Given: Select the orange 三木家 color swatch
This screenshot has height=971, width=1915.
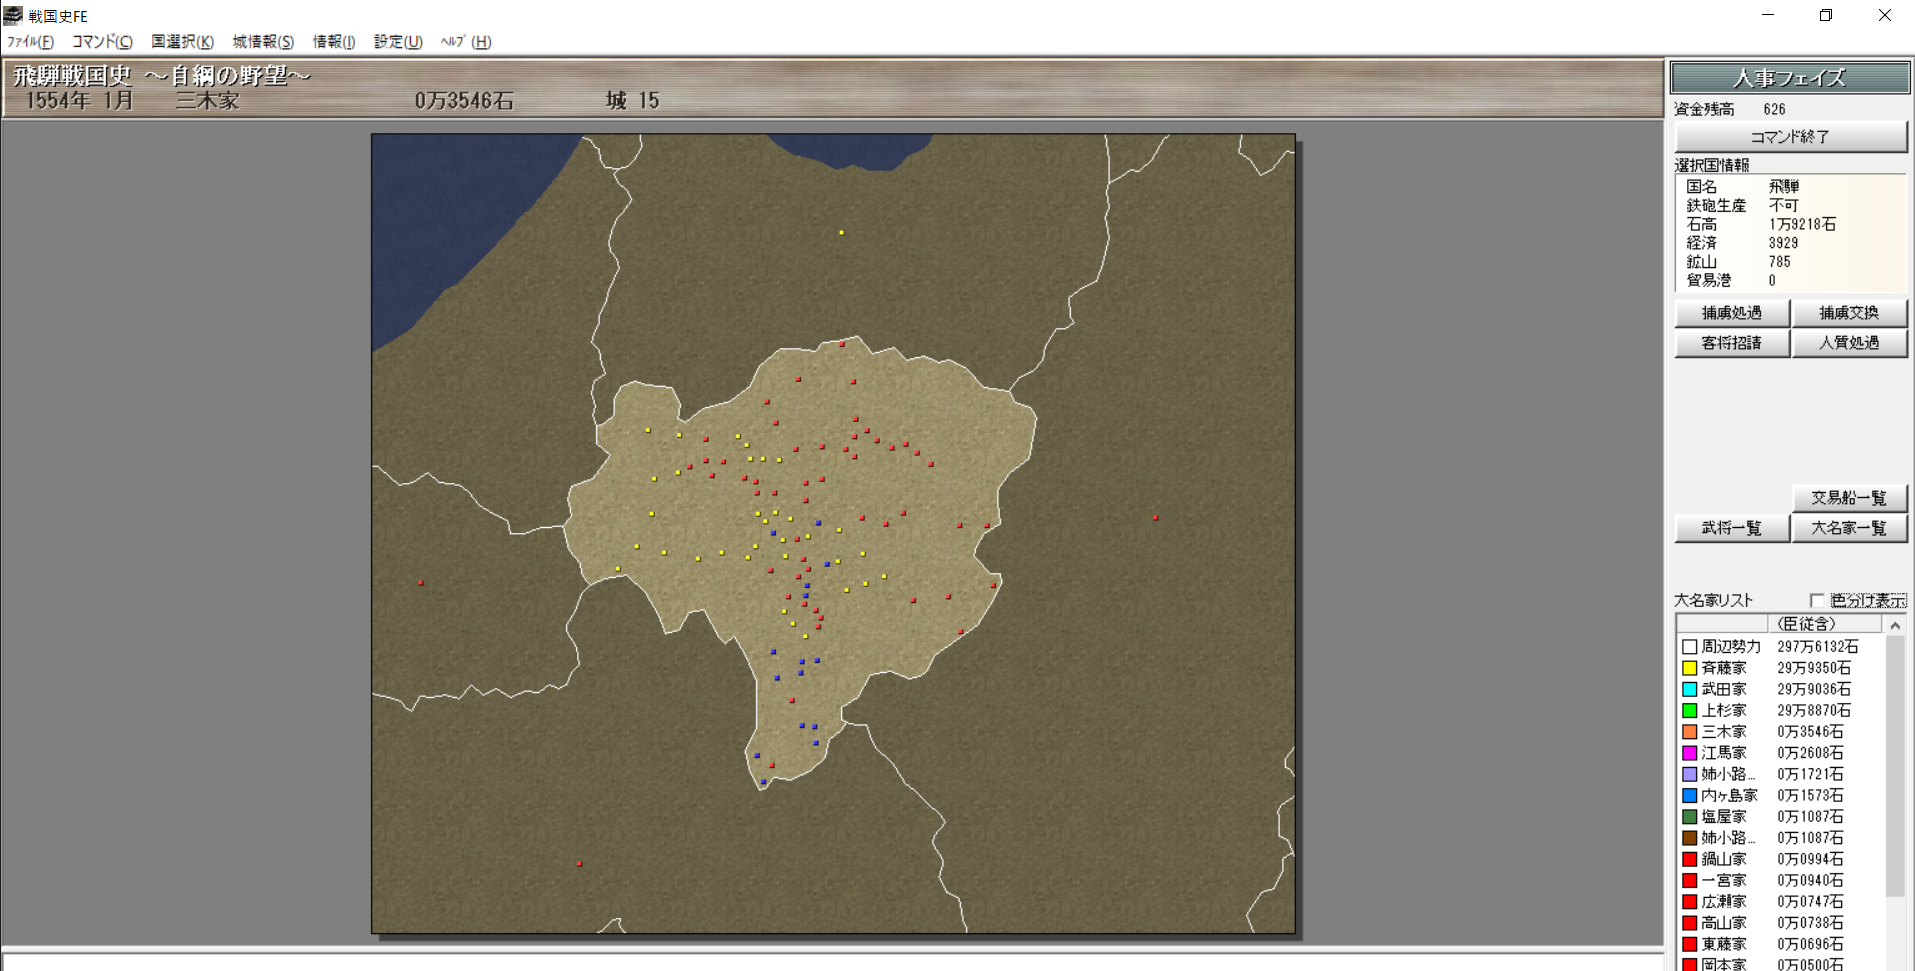Looking at the screenshot, I should click(x=1689, y=732).
